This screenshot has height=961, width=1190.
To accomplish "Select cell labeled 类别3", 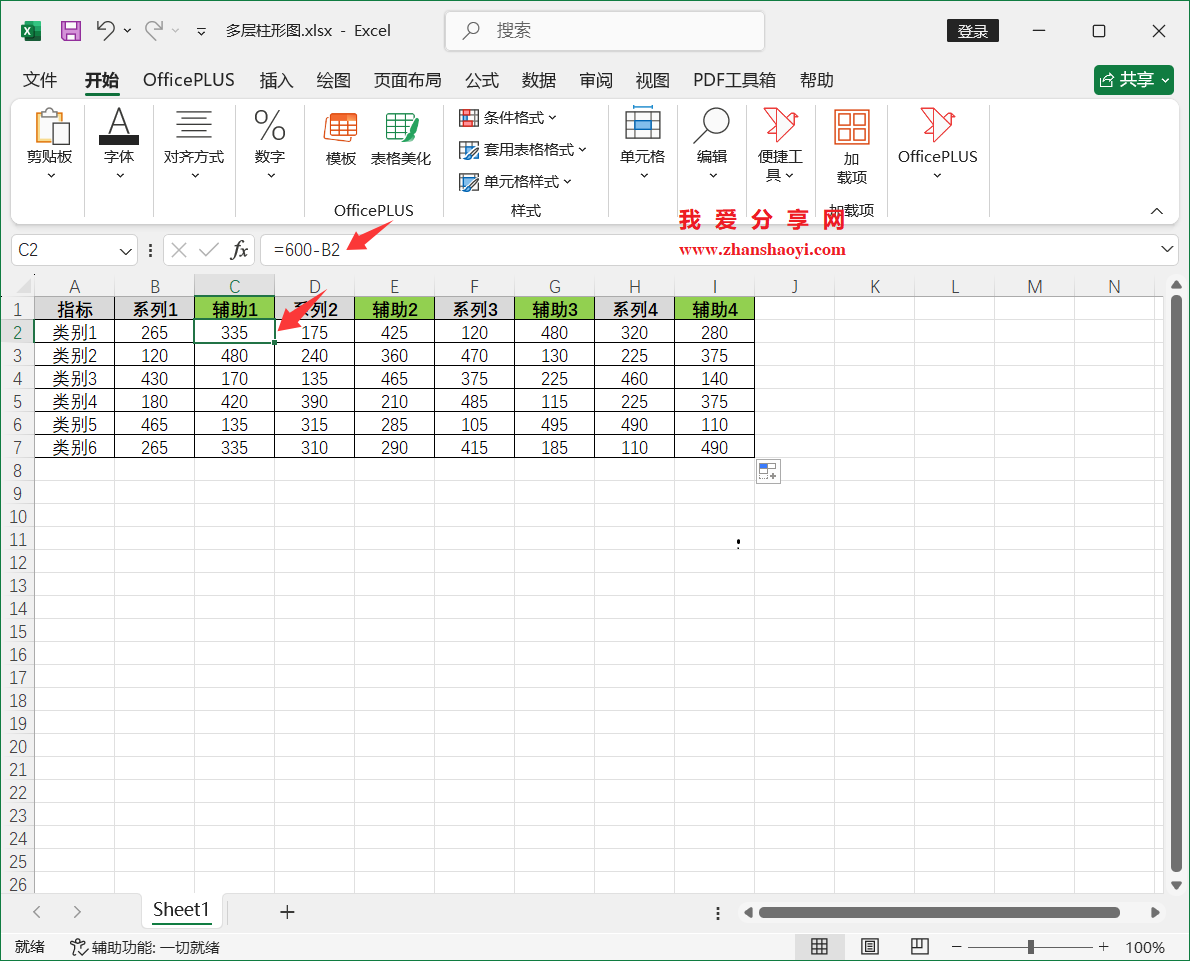I will [x=74, y=378].
